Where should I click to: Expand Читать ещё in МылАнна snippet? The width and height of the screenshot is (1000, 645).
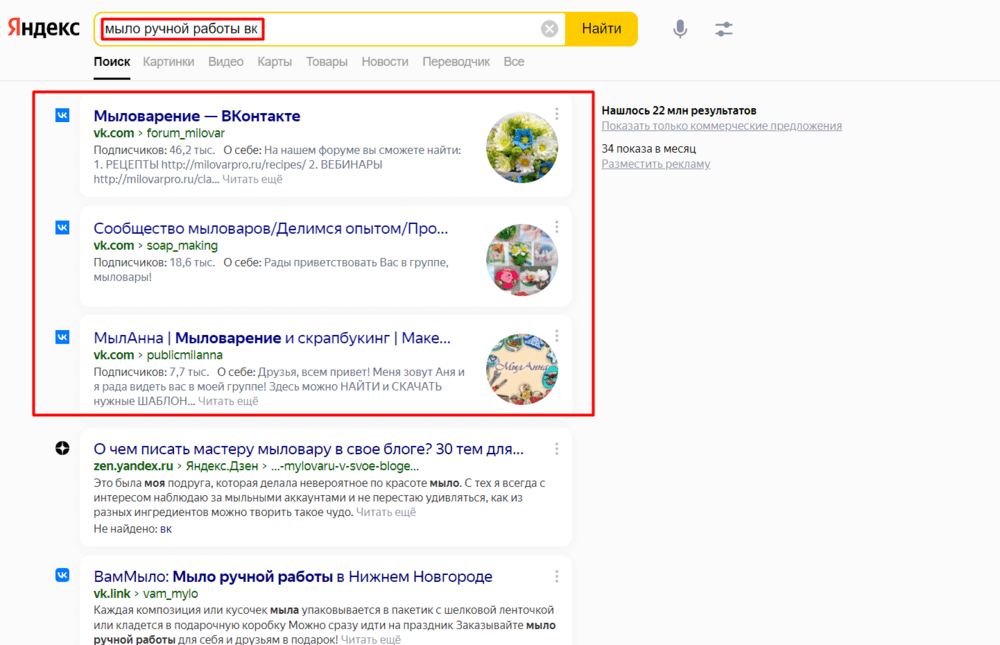click(x=228, y=401)
